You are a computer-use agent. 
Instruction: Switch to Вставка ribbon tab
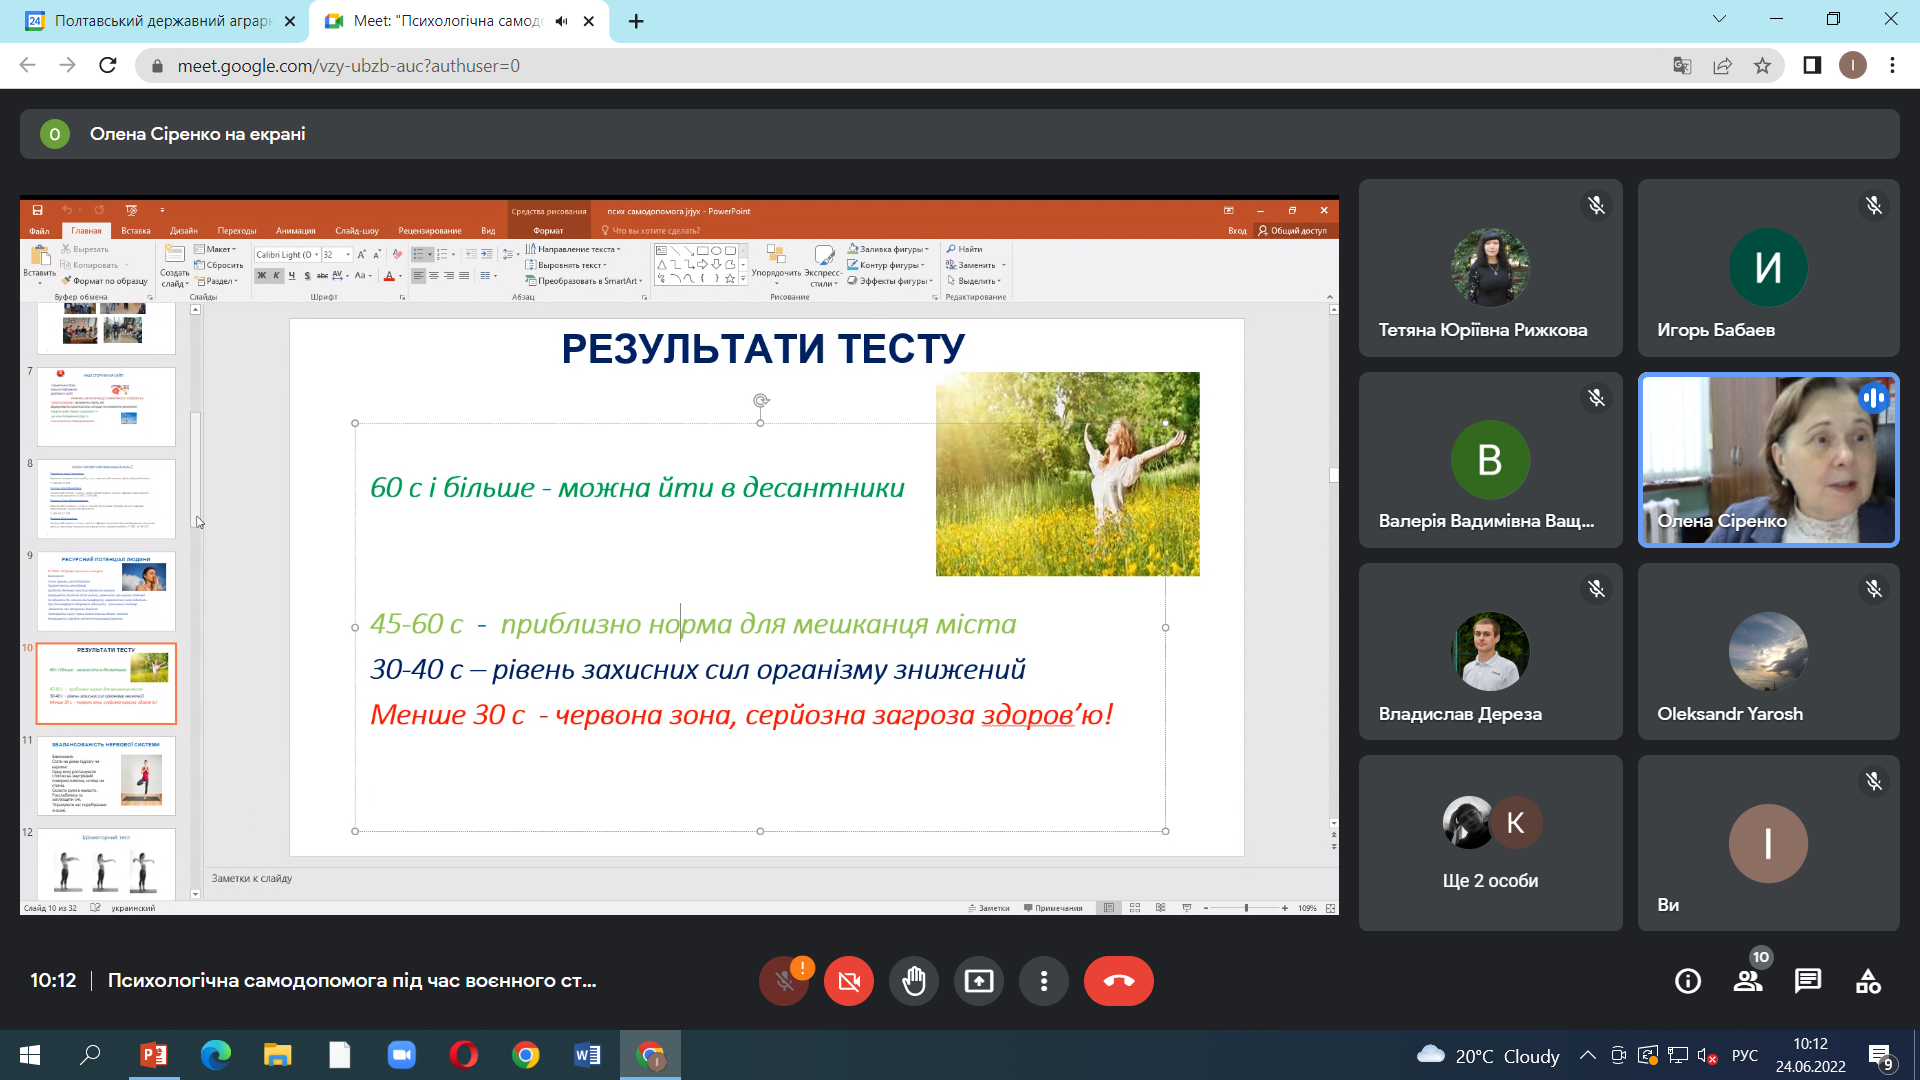pyautogui.click(x=136, y=230)
